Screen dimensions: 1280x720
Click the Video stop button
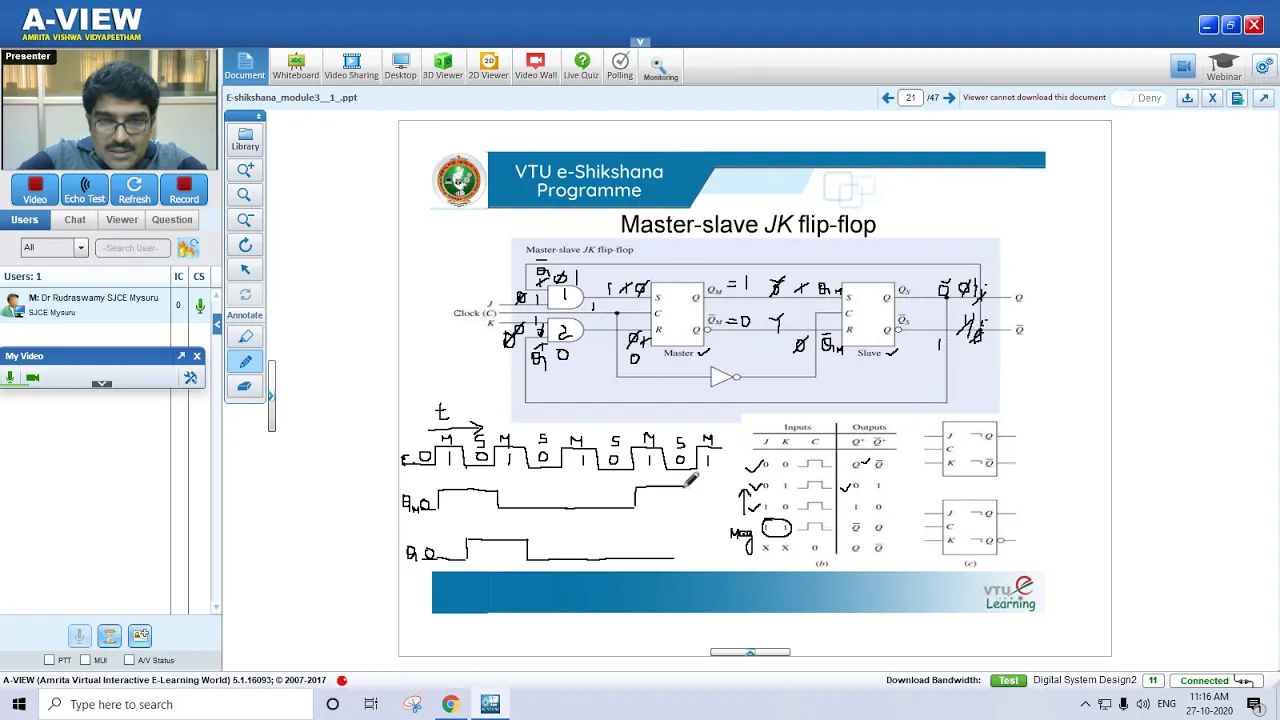(35, 190)
